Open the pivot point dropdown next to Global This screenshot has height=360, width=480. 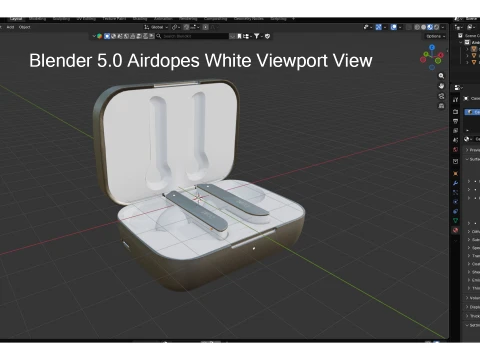[x=176, y=27]
